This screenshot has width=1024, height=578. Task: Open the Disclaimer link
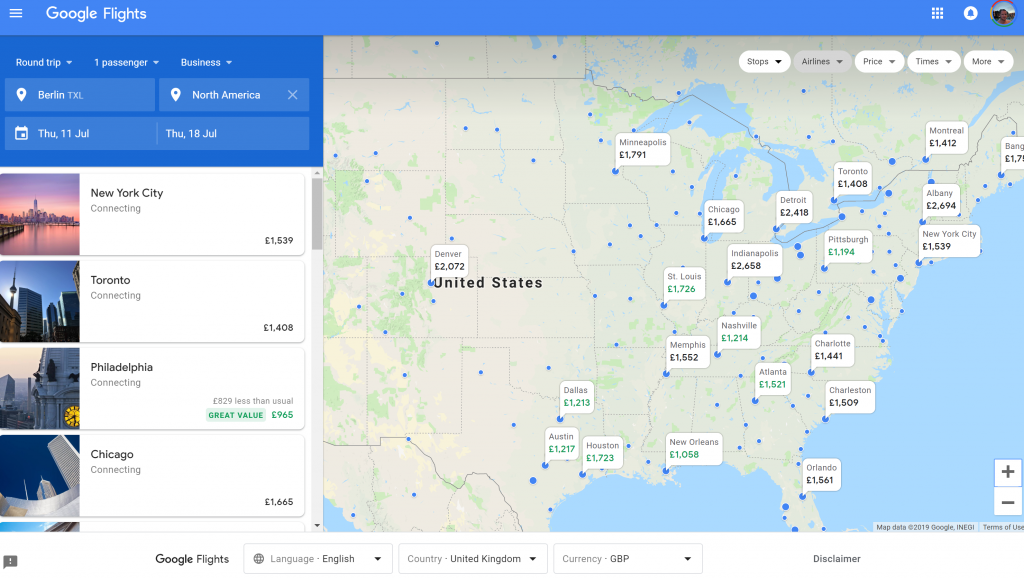[x=837, y=559]
